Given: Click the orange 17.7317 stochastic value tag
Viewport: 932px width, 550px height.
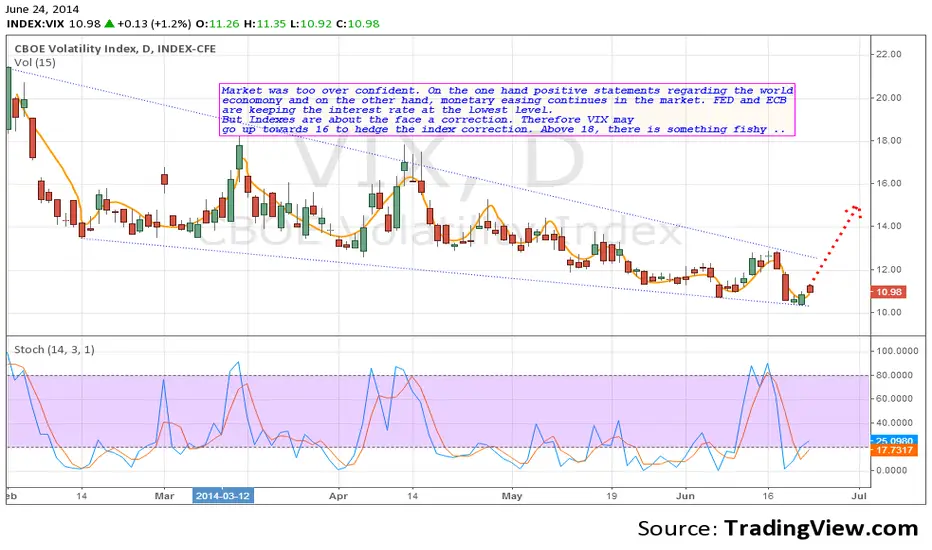Looking at the screenshot, I should (894, 451).
